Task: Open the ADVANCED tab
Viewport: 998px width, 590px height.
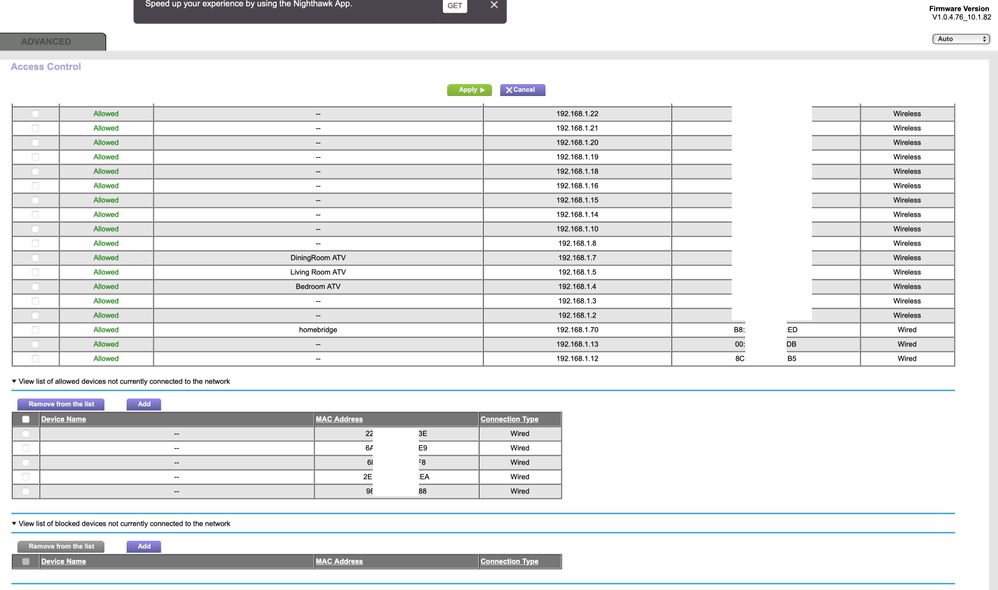Action: point(52,42)
